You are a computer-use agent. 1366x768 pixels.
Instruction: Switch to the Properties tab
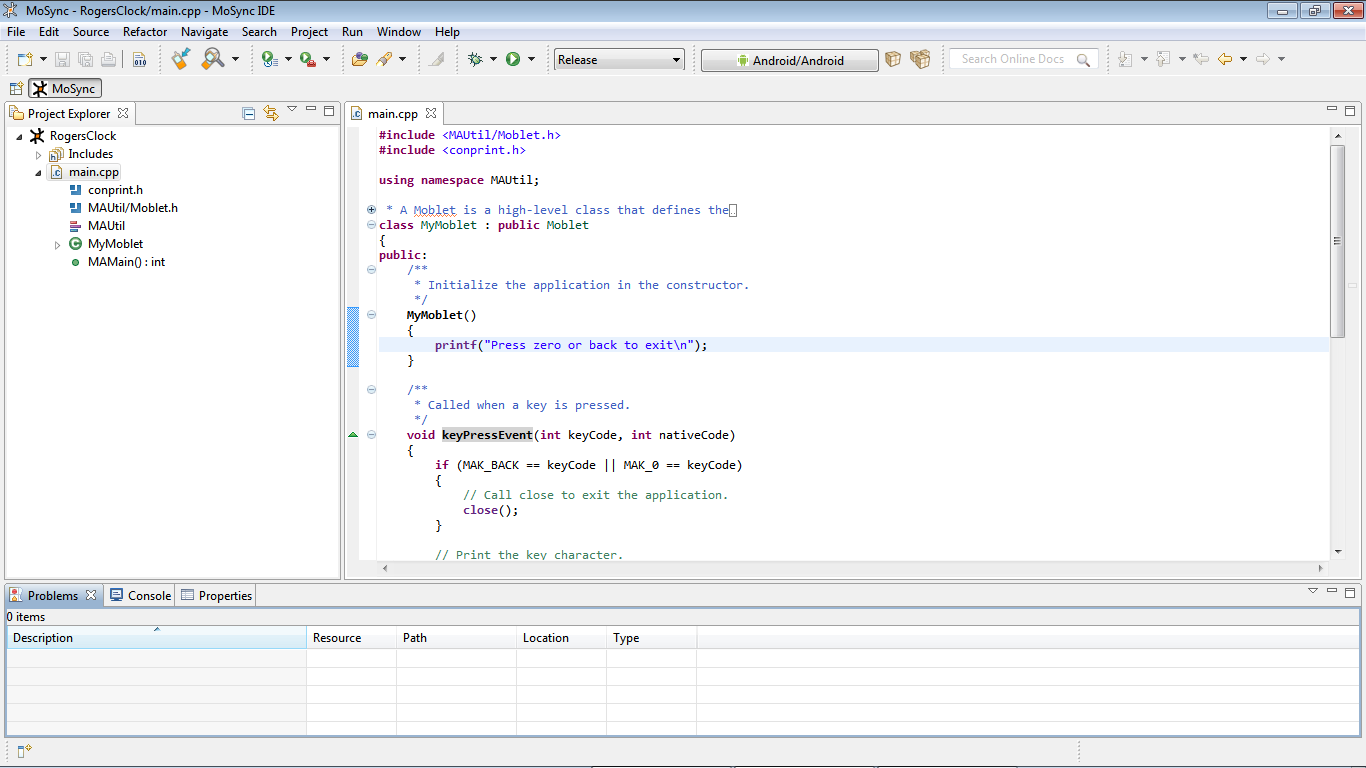[216, 595]
